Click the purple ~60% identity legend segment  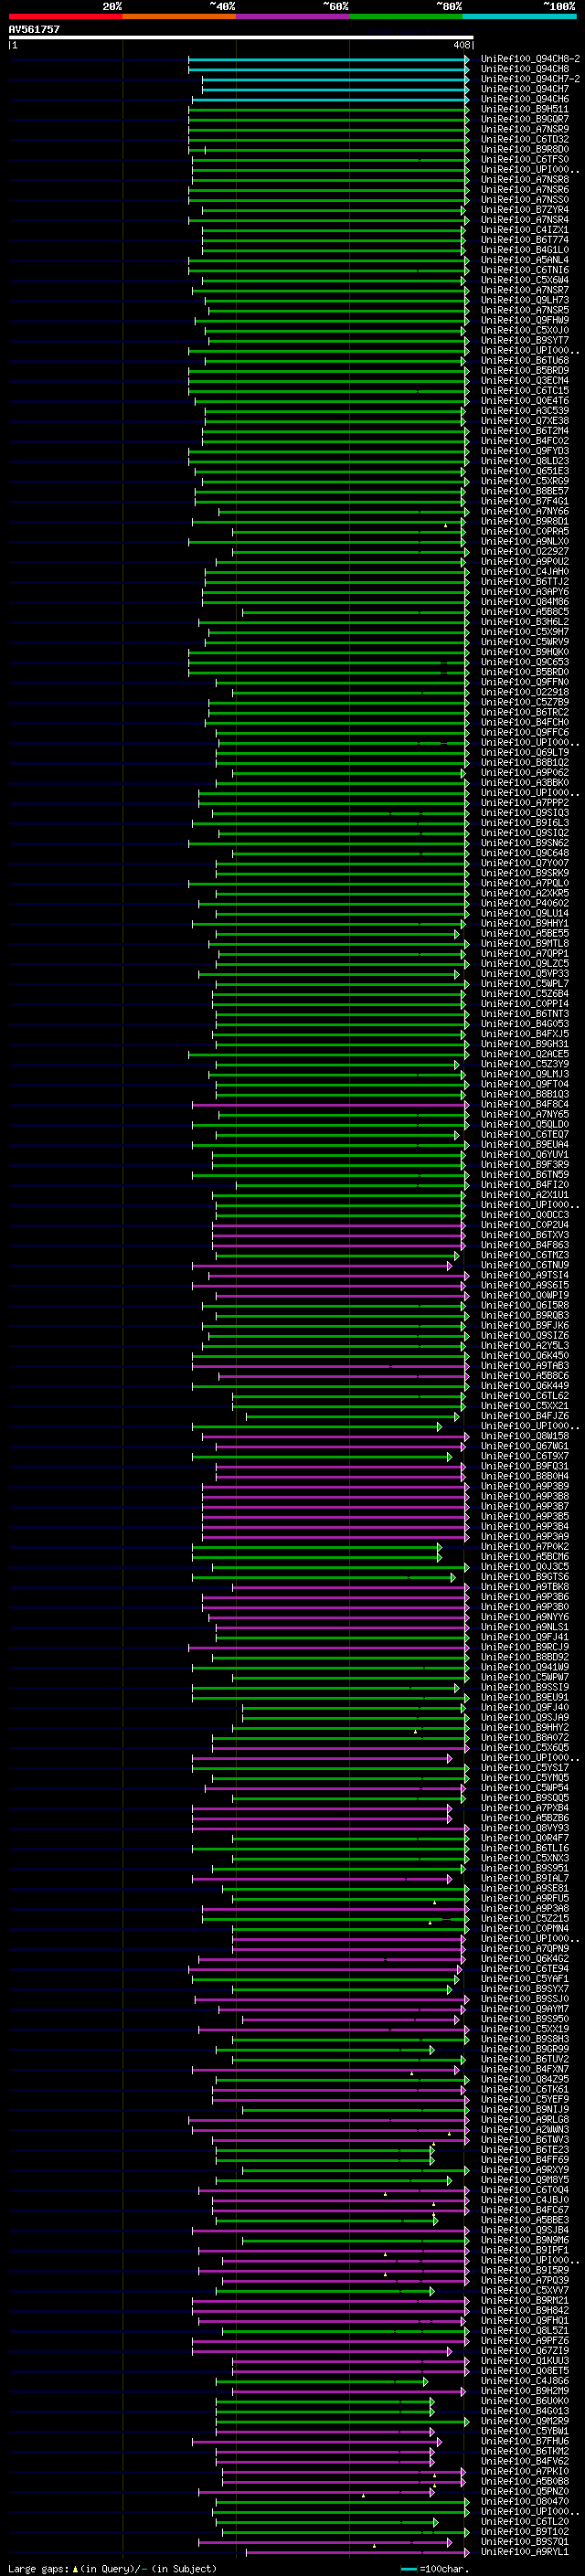[292, 16]
